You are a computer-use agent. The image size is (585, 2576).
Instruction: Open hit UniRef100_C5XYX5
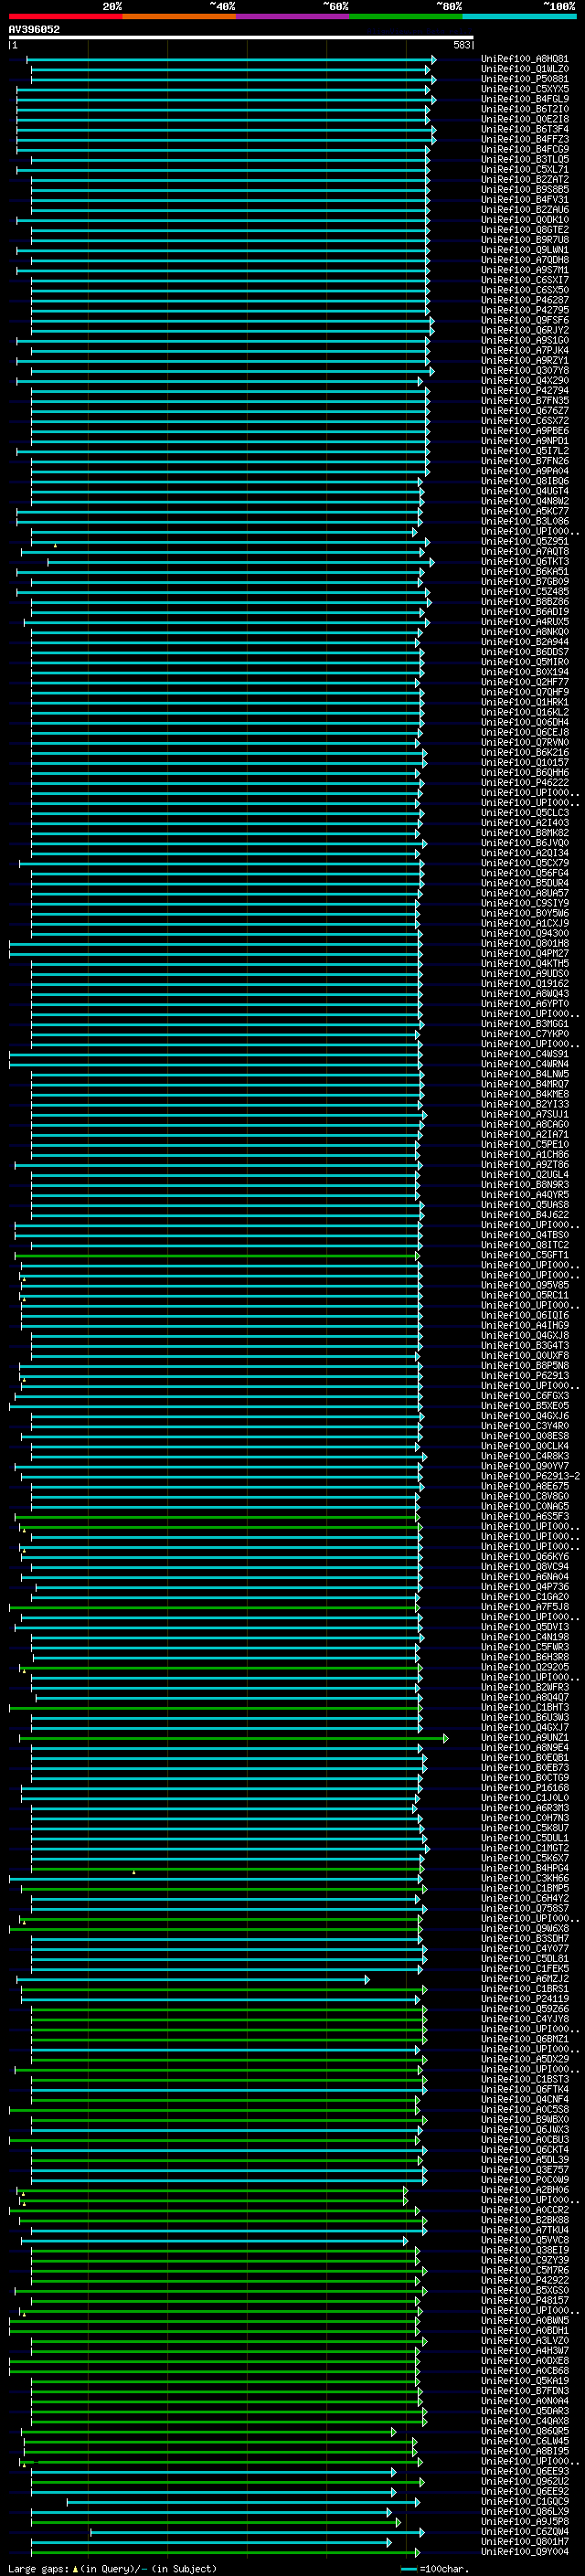coord(525,89)
